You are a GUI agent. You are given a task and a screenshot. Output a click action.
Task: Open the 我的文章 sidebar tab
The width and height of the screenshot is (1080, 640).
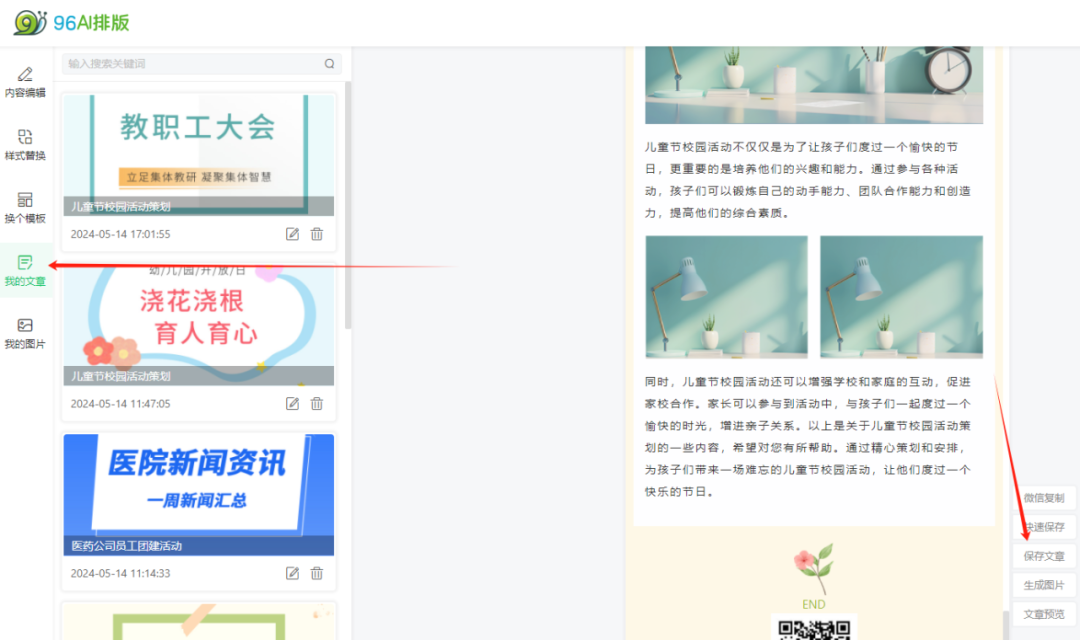click(x=25, y=271)
